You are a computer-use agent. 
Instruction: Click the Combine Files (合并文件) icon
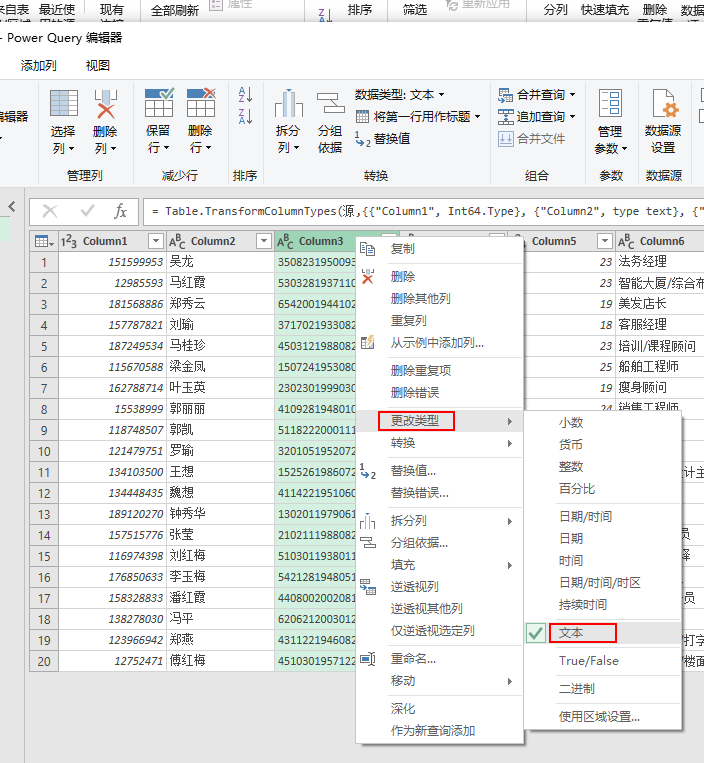coord(505,139)
